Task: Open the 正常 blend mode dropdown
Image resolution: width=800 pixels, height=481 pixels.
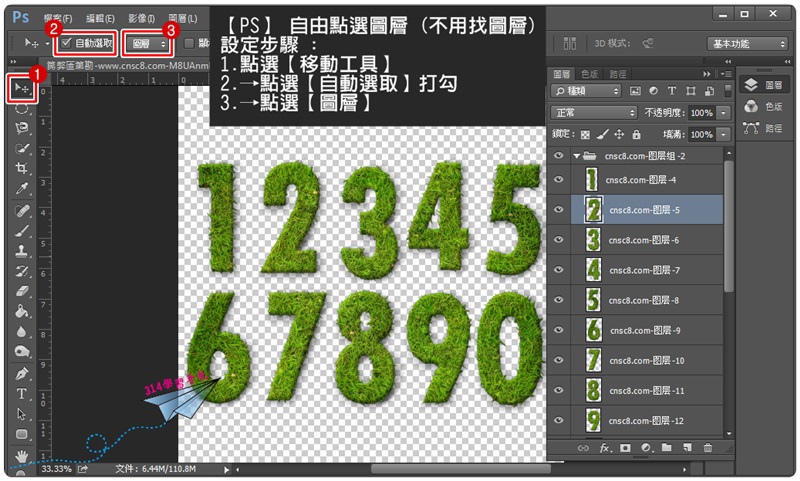Action: (x=594, y=112)
